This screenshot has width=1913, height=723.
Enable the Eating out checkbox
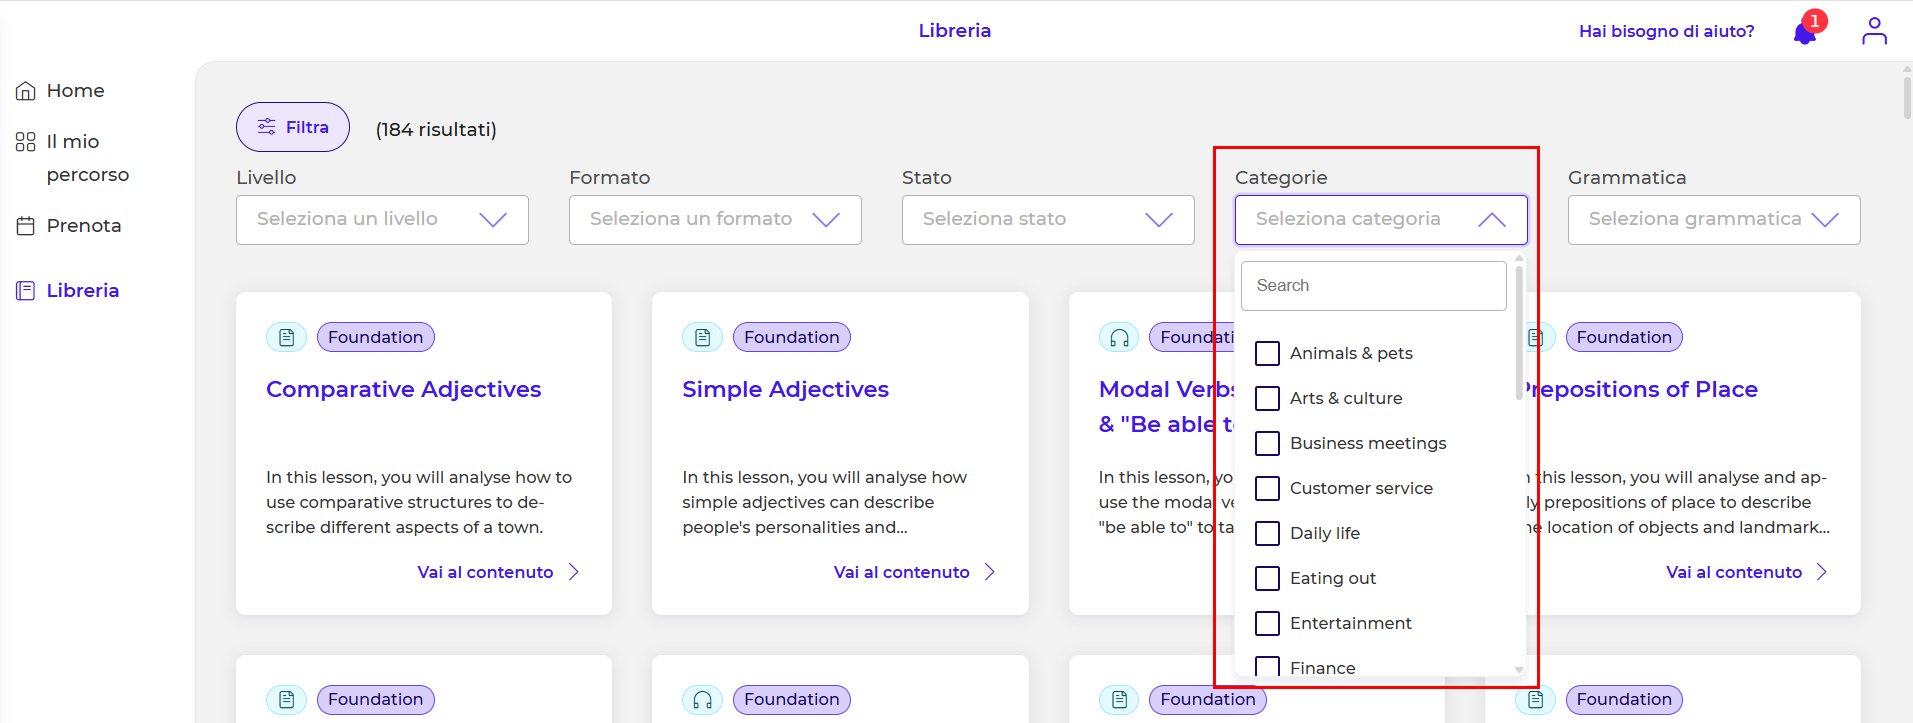pyautogui.click(x=1267, y=579)
